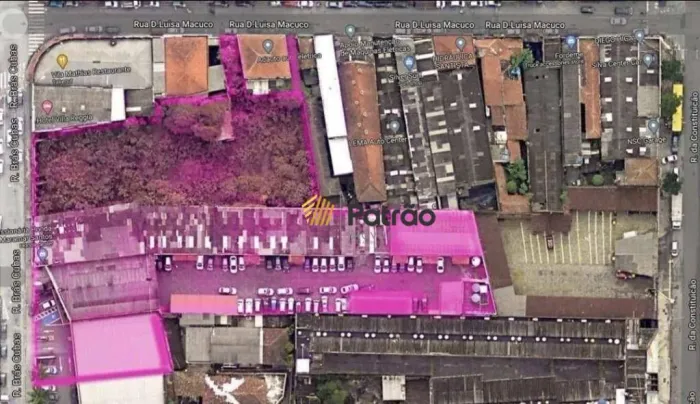Click the blue pin above Fordeme label
Viewport: 700px width, 404px height.
coord(571,42)
